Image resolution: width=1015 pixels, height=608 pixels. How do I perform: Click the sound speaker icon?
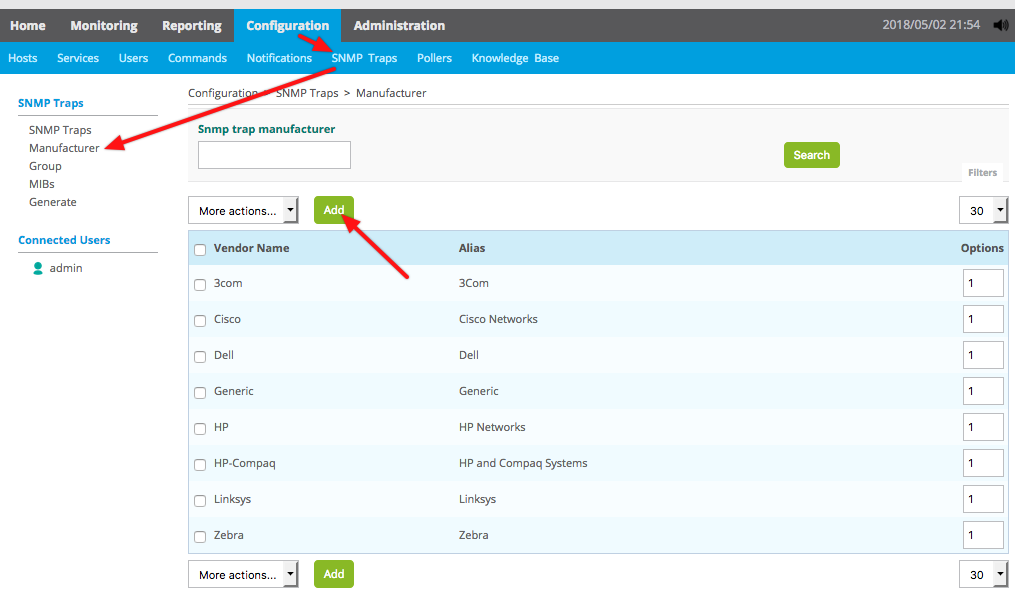click(x=1001, y=26)
